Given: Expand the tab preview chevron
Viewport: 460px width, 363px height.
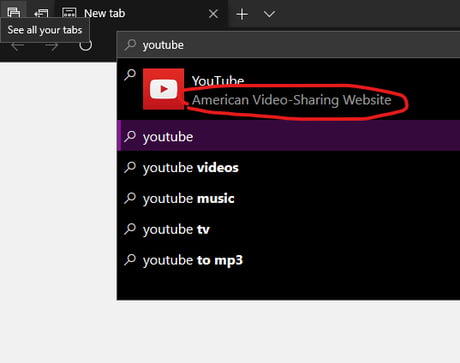Looking at the screenshot, I should tap(269, 14).
